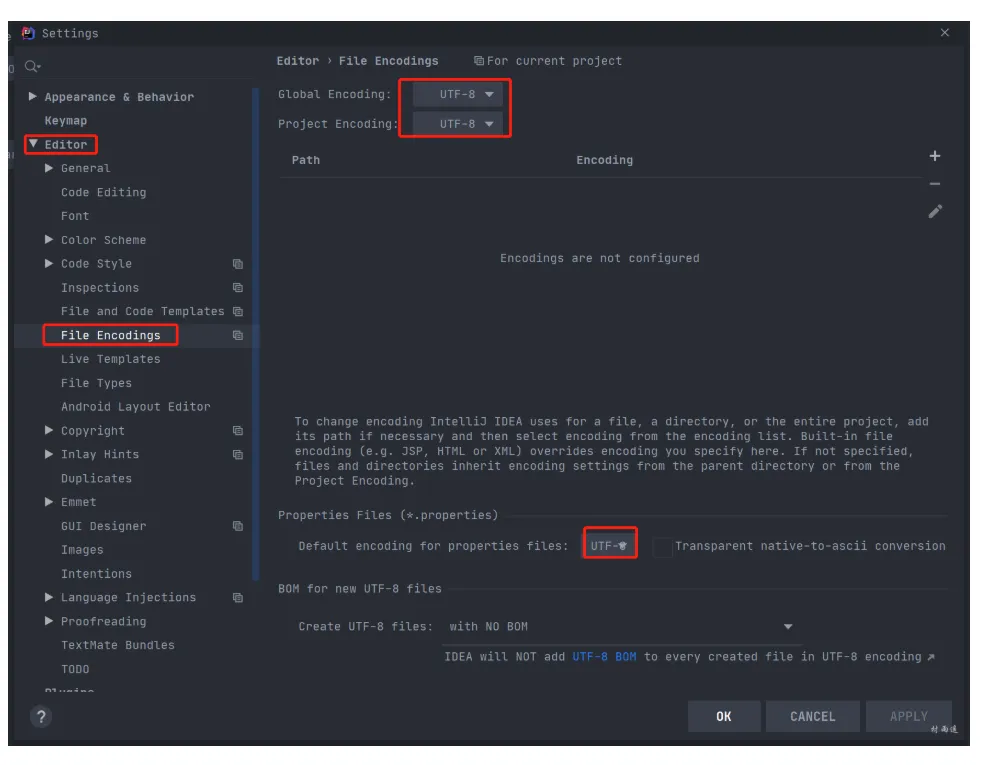Viewport: 985px width, 765px height.
Task: Open the Project Encoding dropdown
Action: click(x=457, y=124)
